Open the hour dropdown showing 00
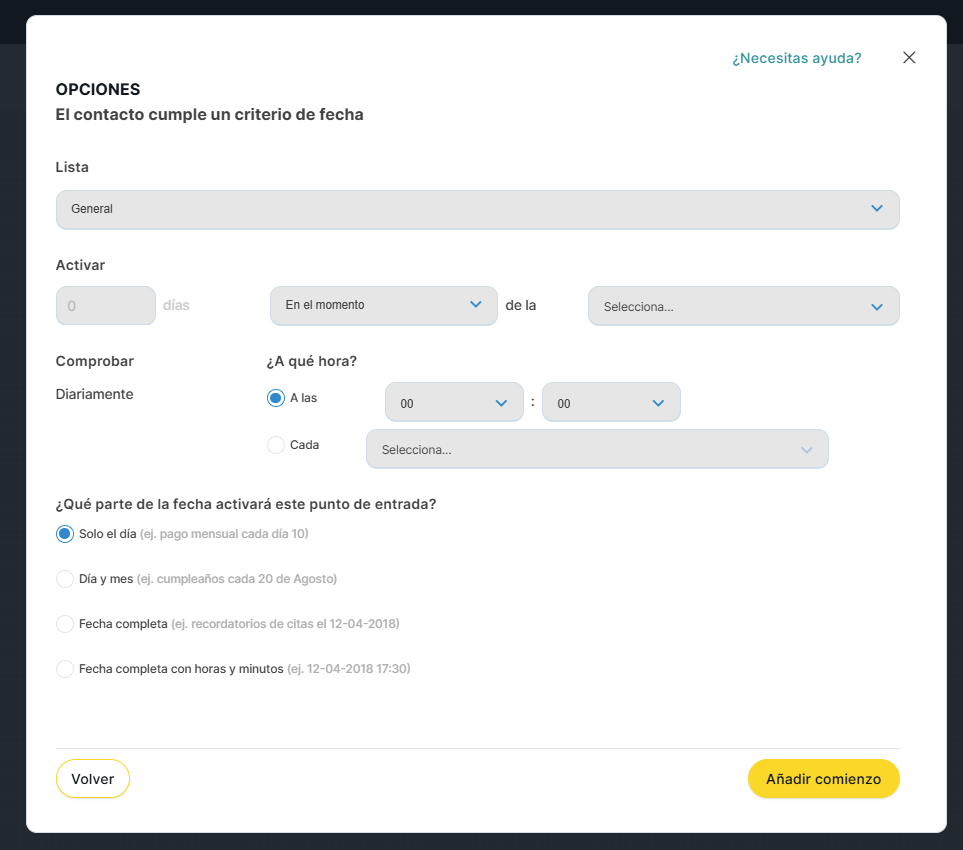Screen dimensions: 963x850 453,403
